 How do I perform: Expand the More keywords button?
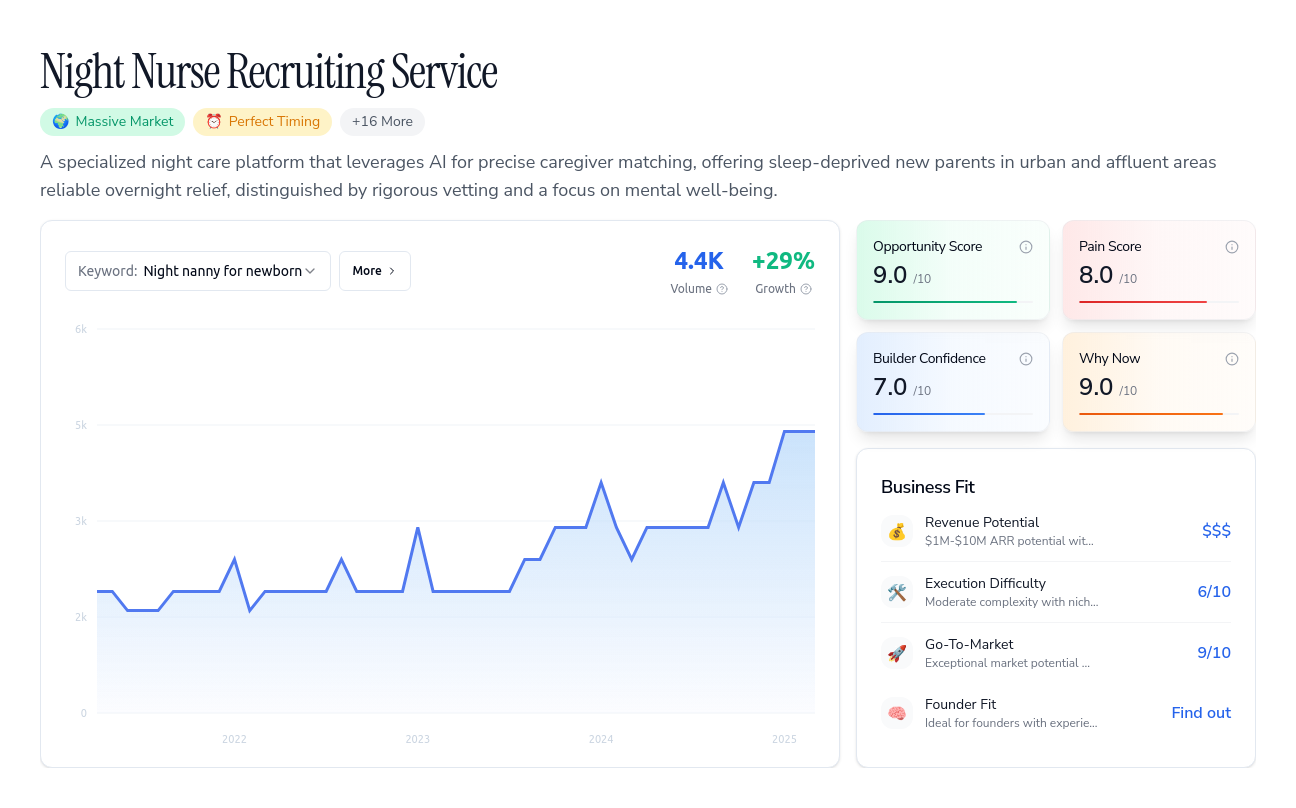[375, 271]
